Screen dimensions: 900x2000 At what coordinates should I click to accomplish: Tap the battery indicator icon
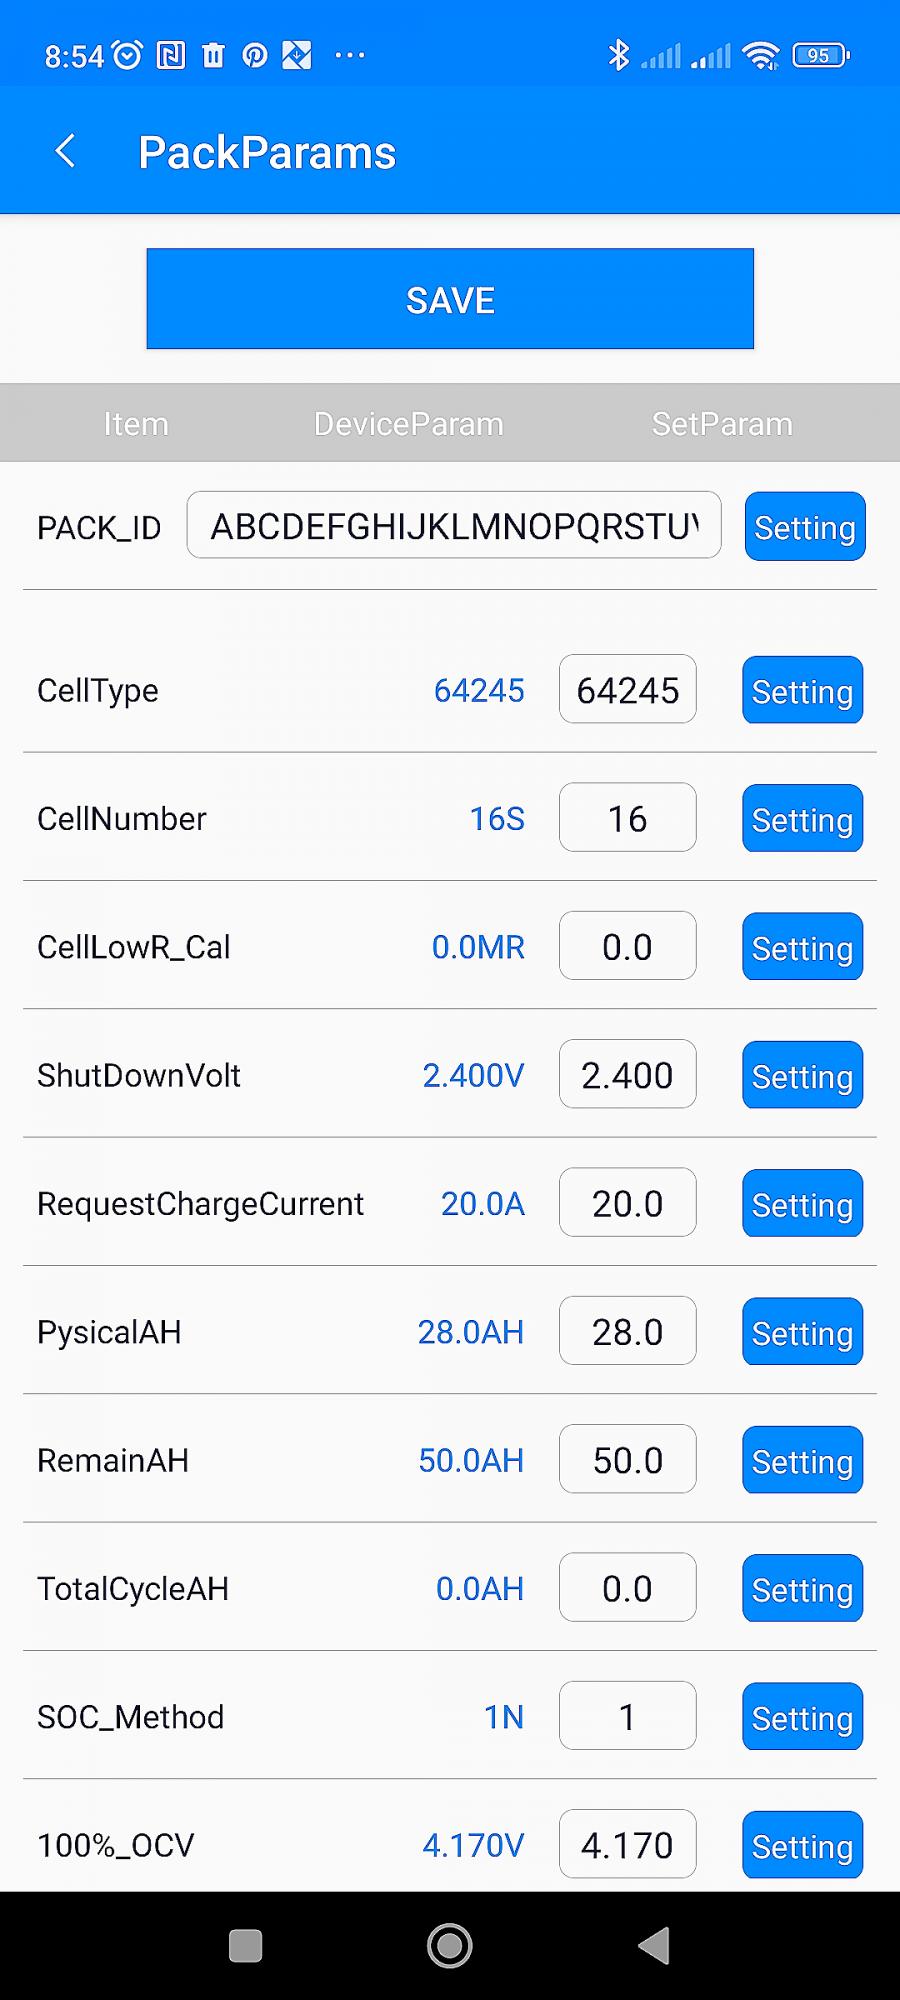point(820,56)
